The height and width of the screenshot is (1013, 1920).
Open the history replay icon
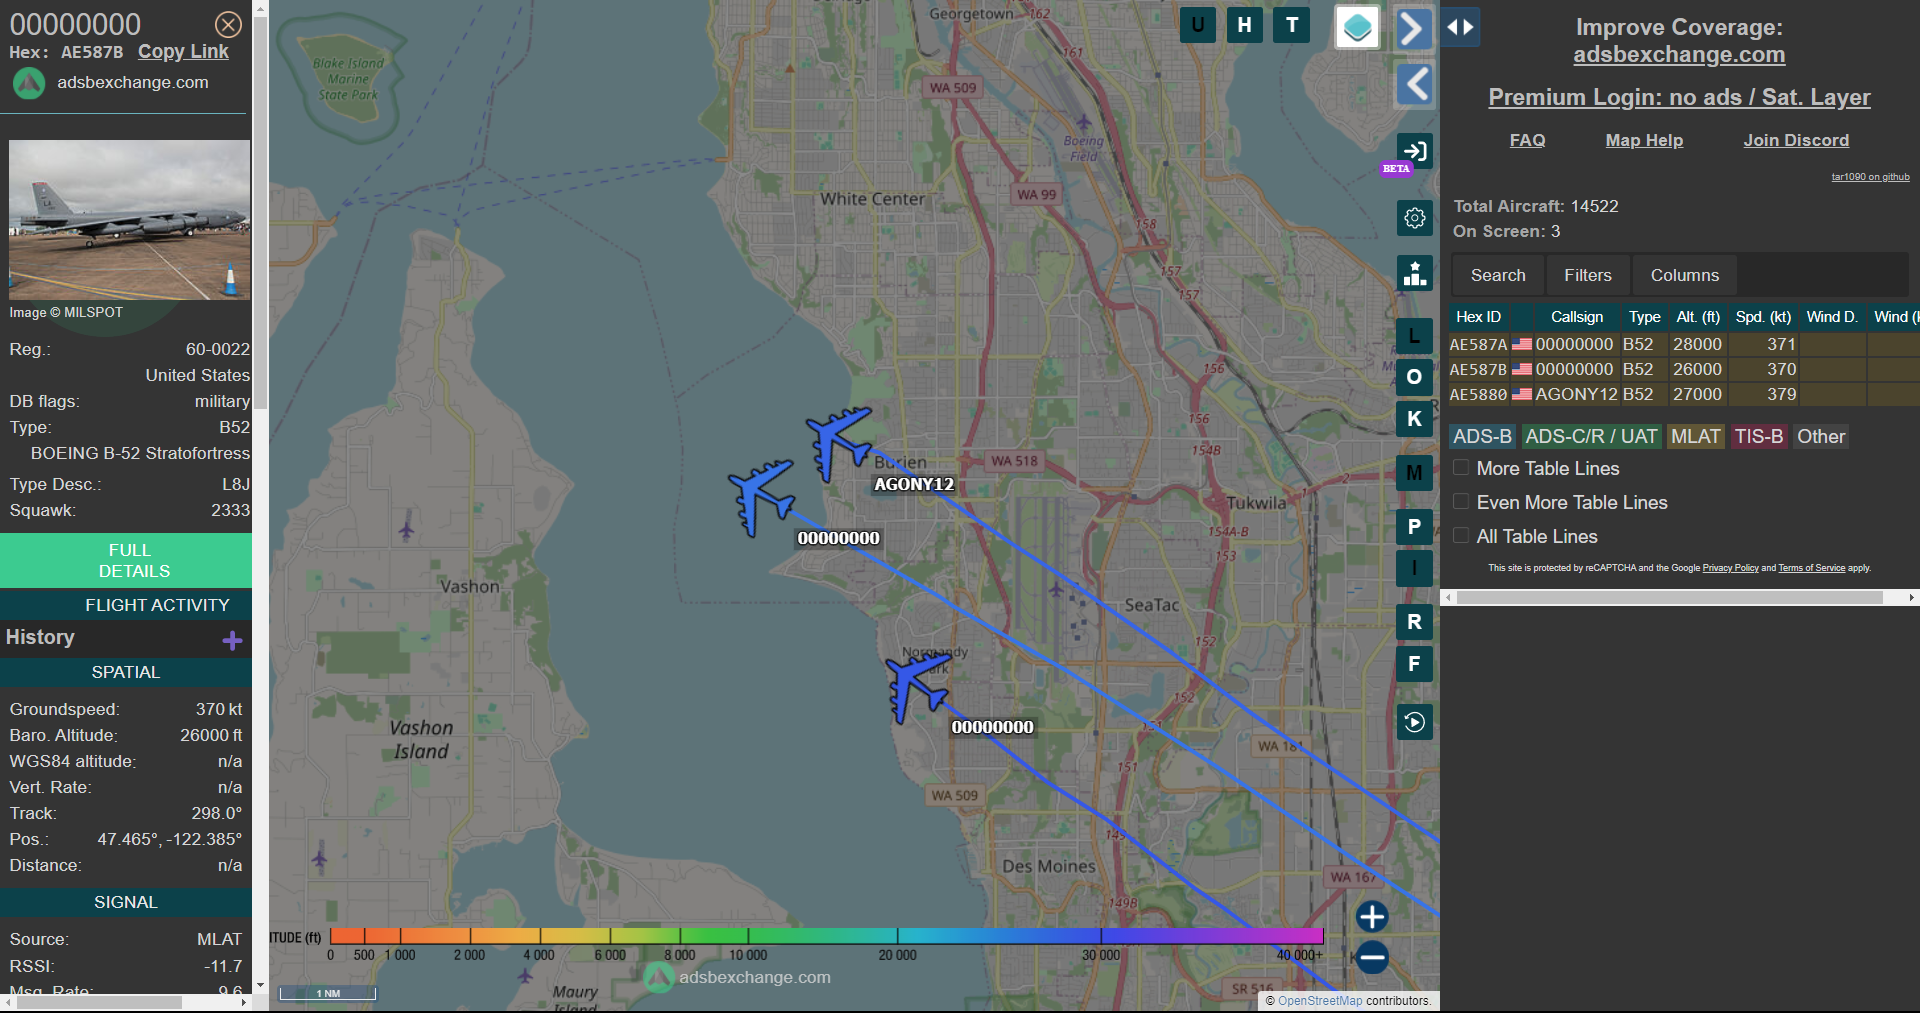tap(1414, 722)
